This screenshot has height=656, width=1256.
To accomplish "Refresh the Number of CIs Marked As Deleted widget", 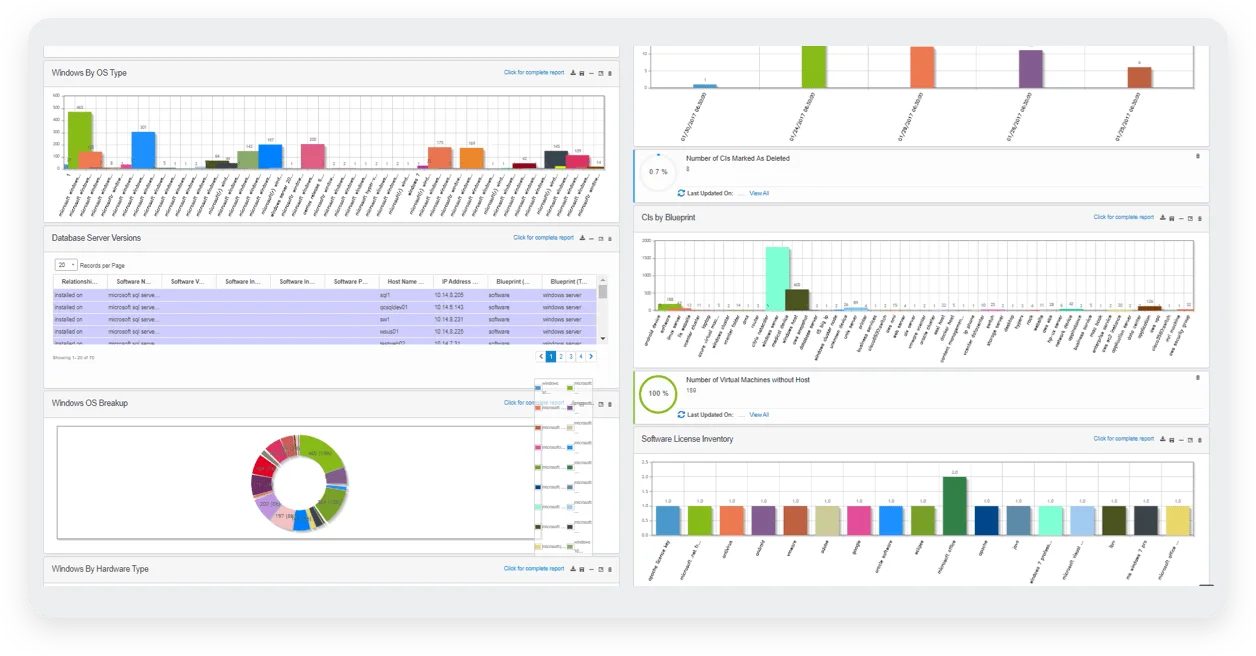I will coord(681,193).
